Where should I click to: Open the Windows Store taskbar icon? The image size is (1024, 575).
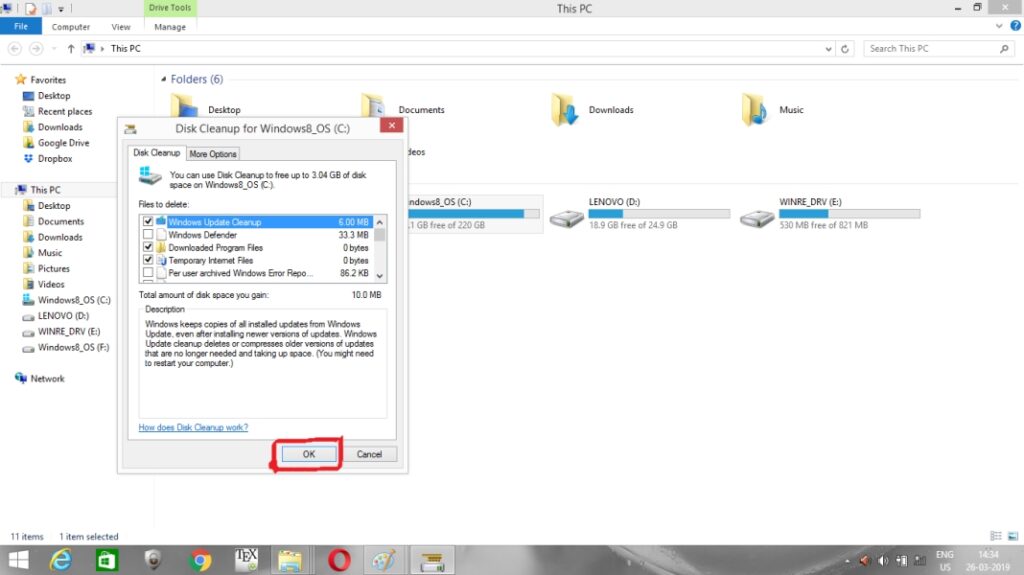(x=106, y=560)
